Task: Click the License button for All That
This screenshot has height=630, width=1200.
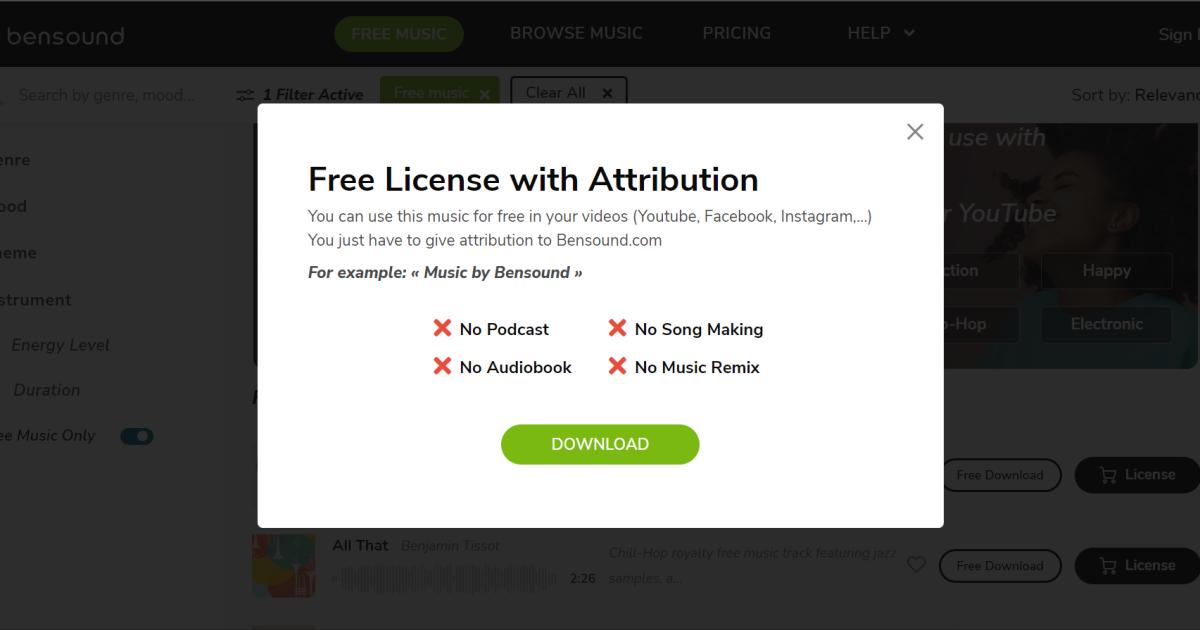Action: 1137,566
